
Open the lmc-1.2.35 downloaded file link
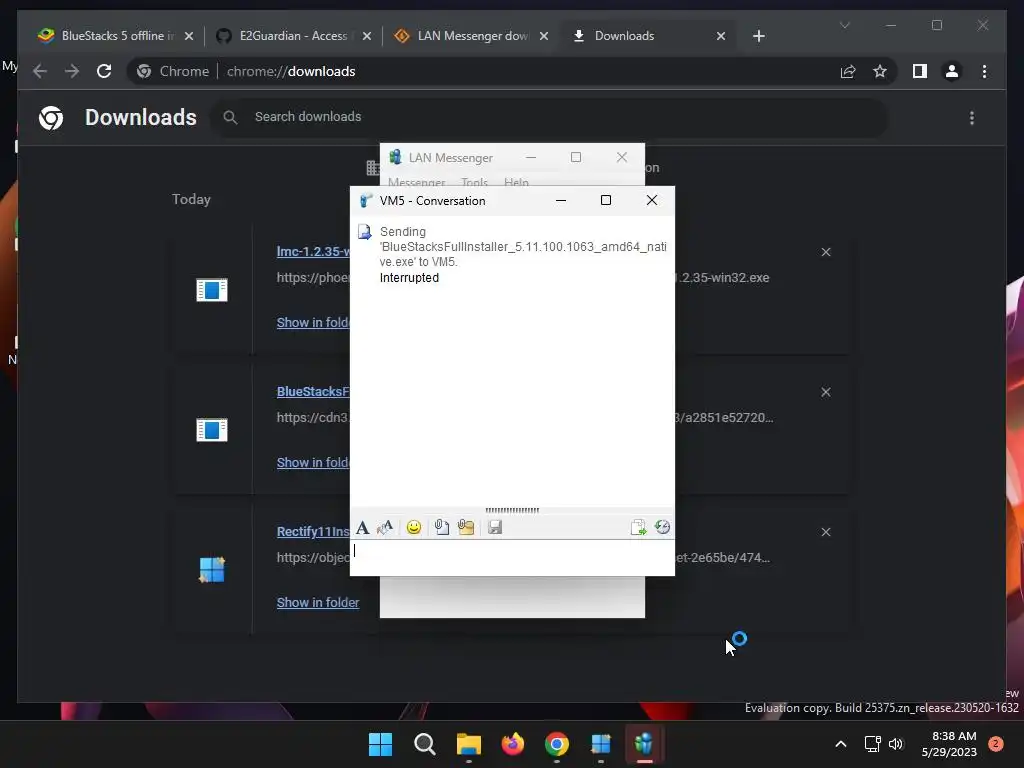coord(313,251)
